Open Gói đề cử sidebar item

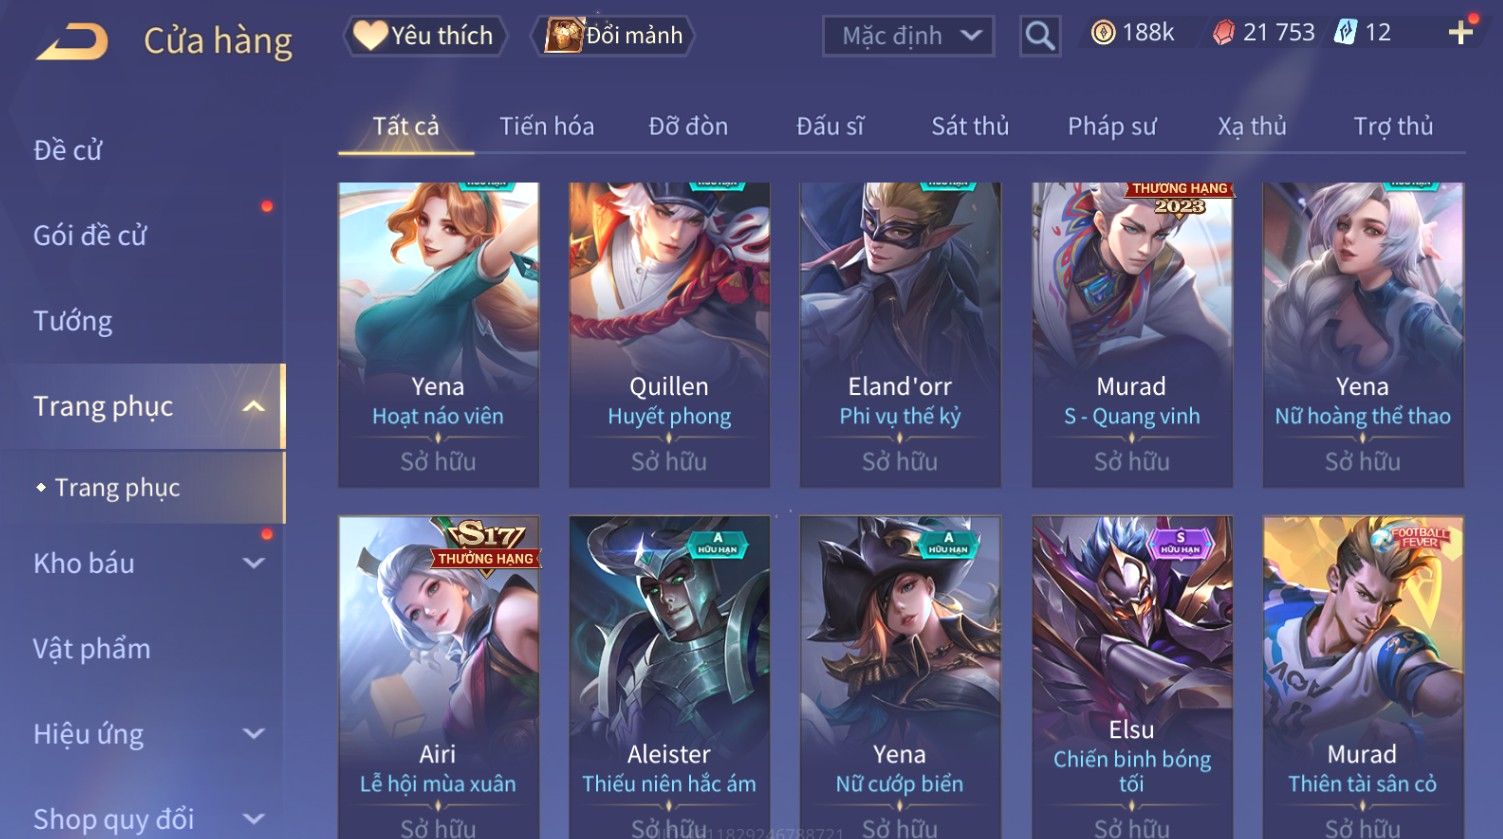pos(90,235)
